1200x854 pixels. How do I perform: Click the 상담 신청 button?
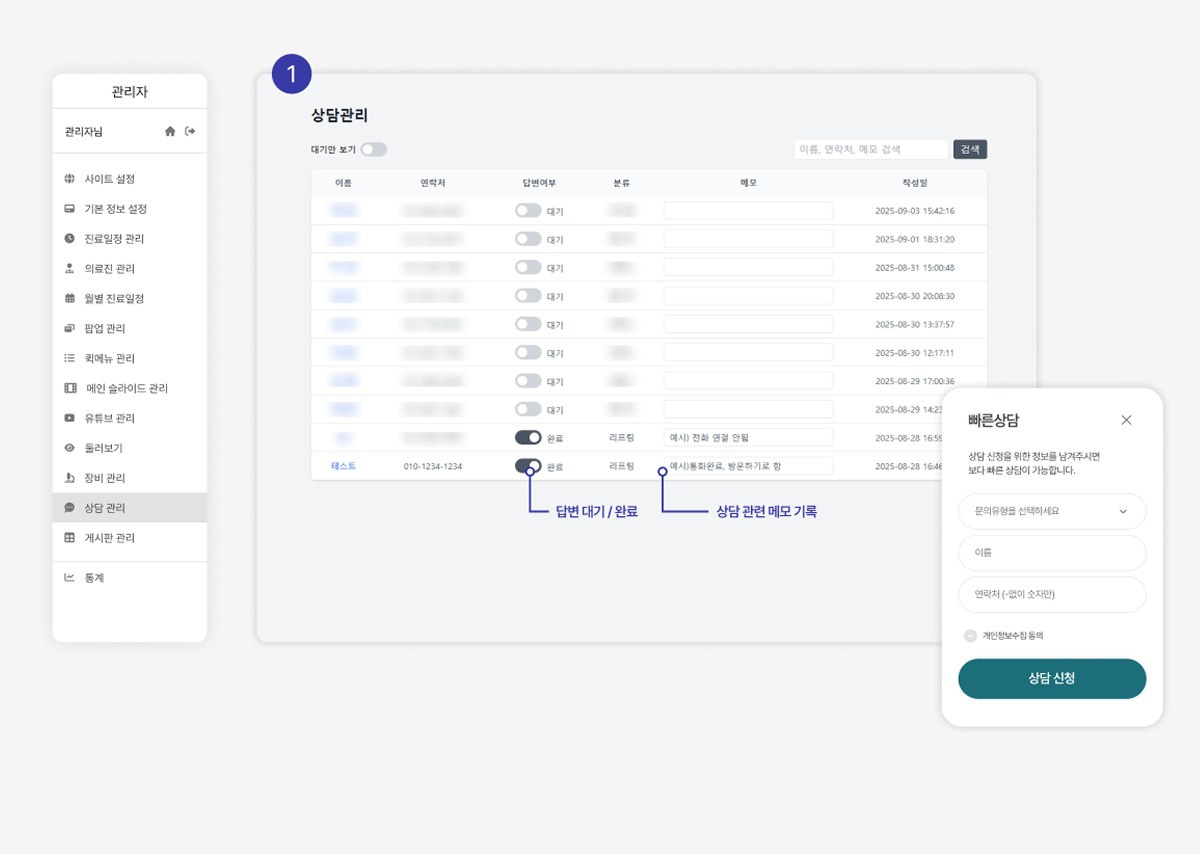coord(1052,678)
